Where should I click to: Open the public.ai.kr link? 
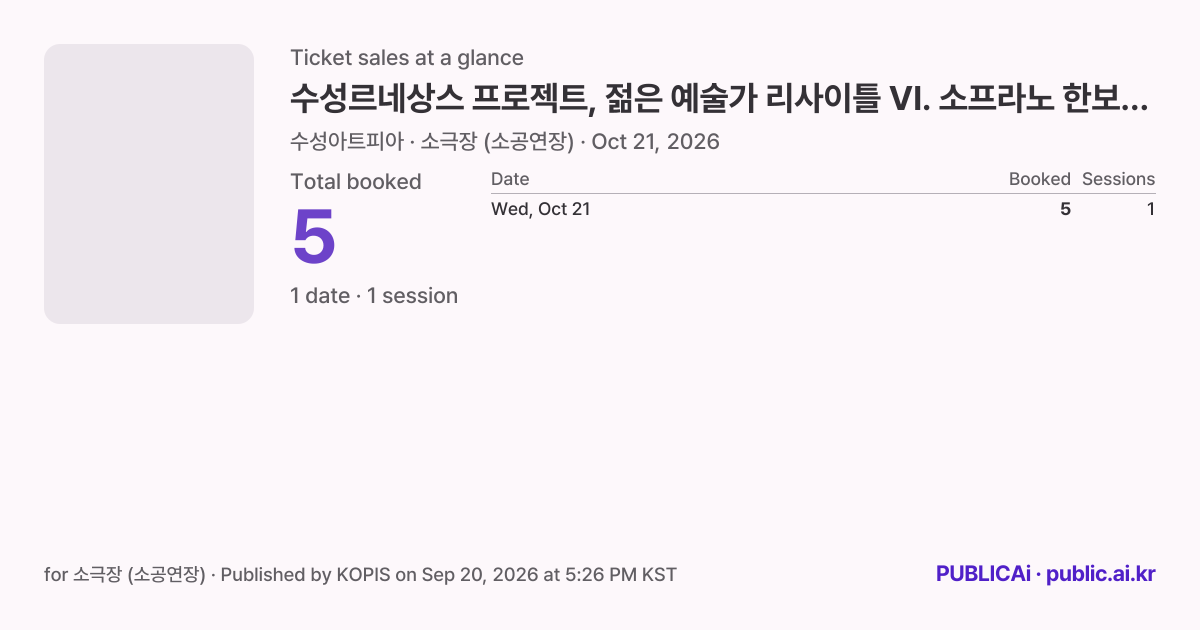point(1101,574)
